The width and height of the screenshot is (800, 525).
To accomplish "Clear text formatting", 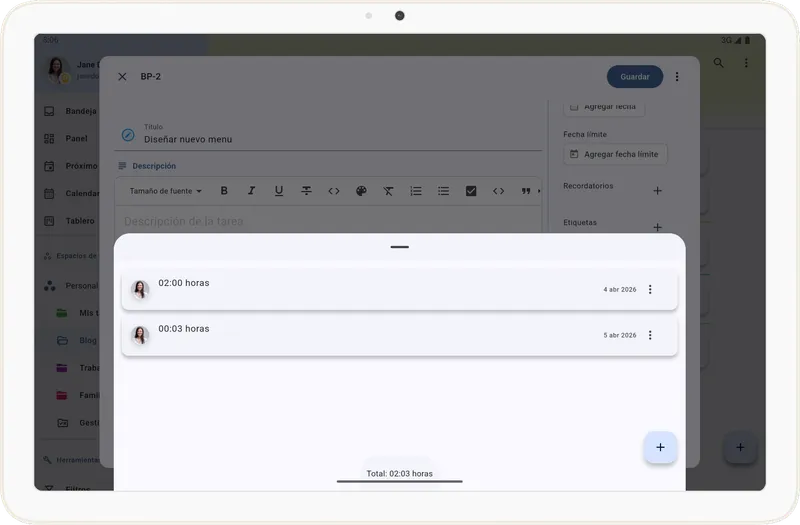I will click(388, 191).
